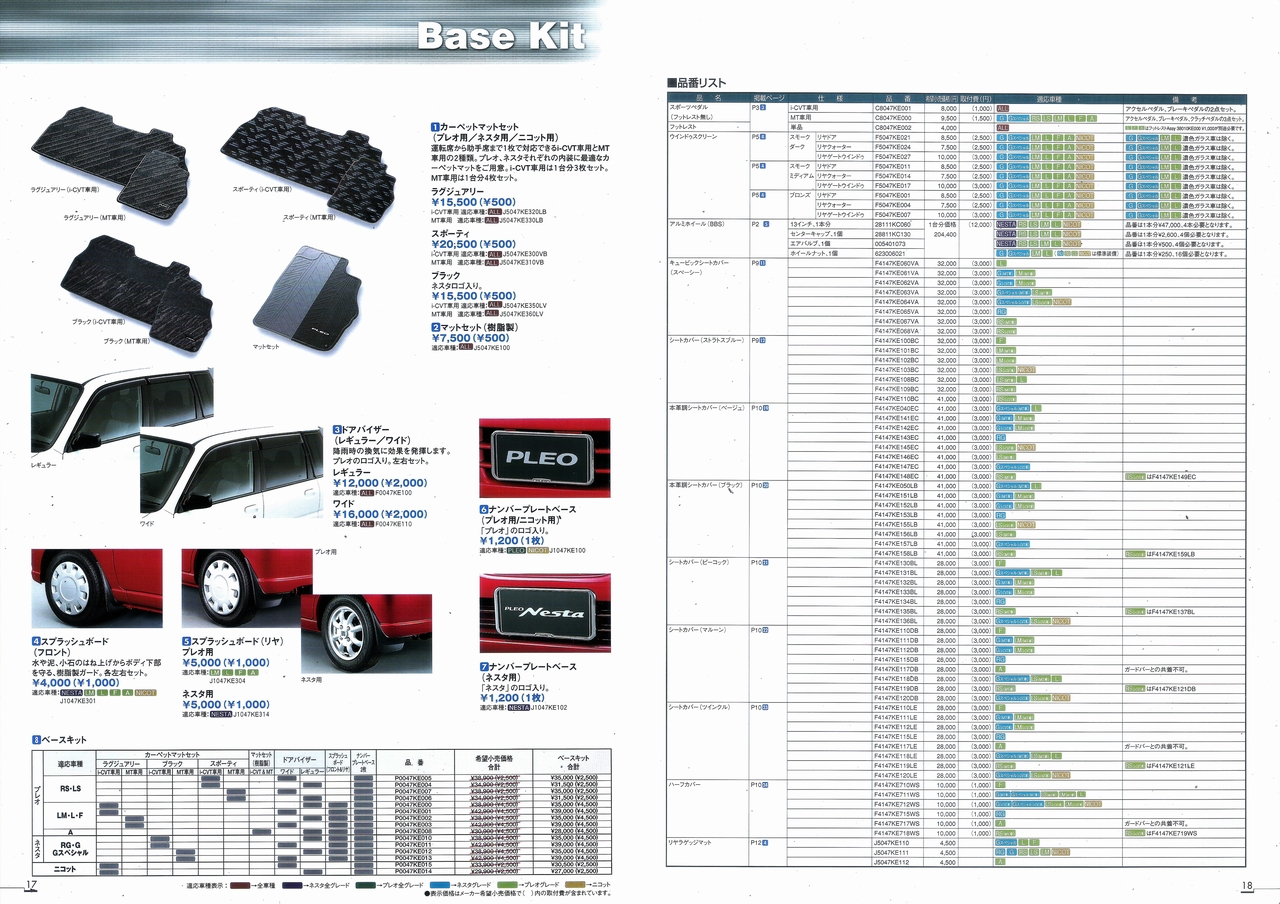
Task: Open the ワイド door visor photo
Action: pos(232,472)
